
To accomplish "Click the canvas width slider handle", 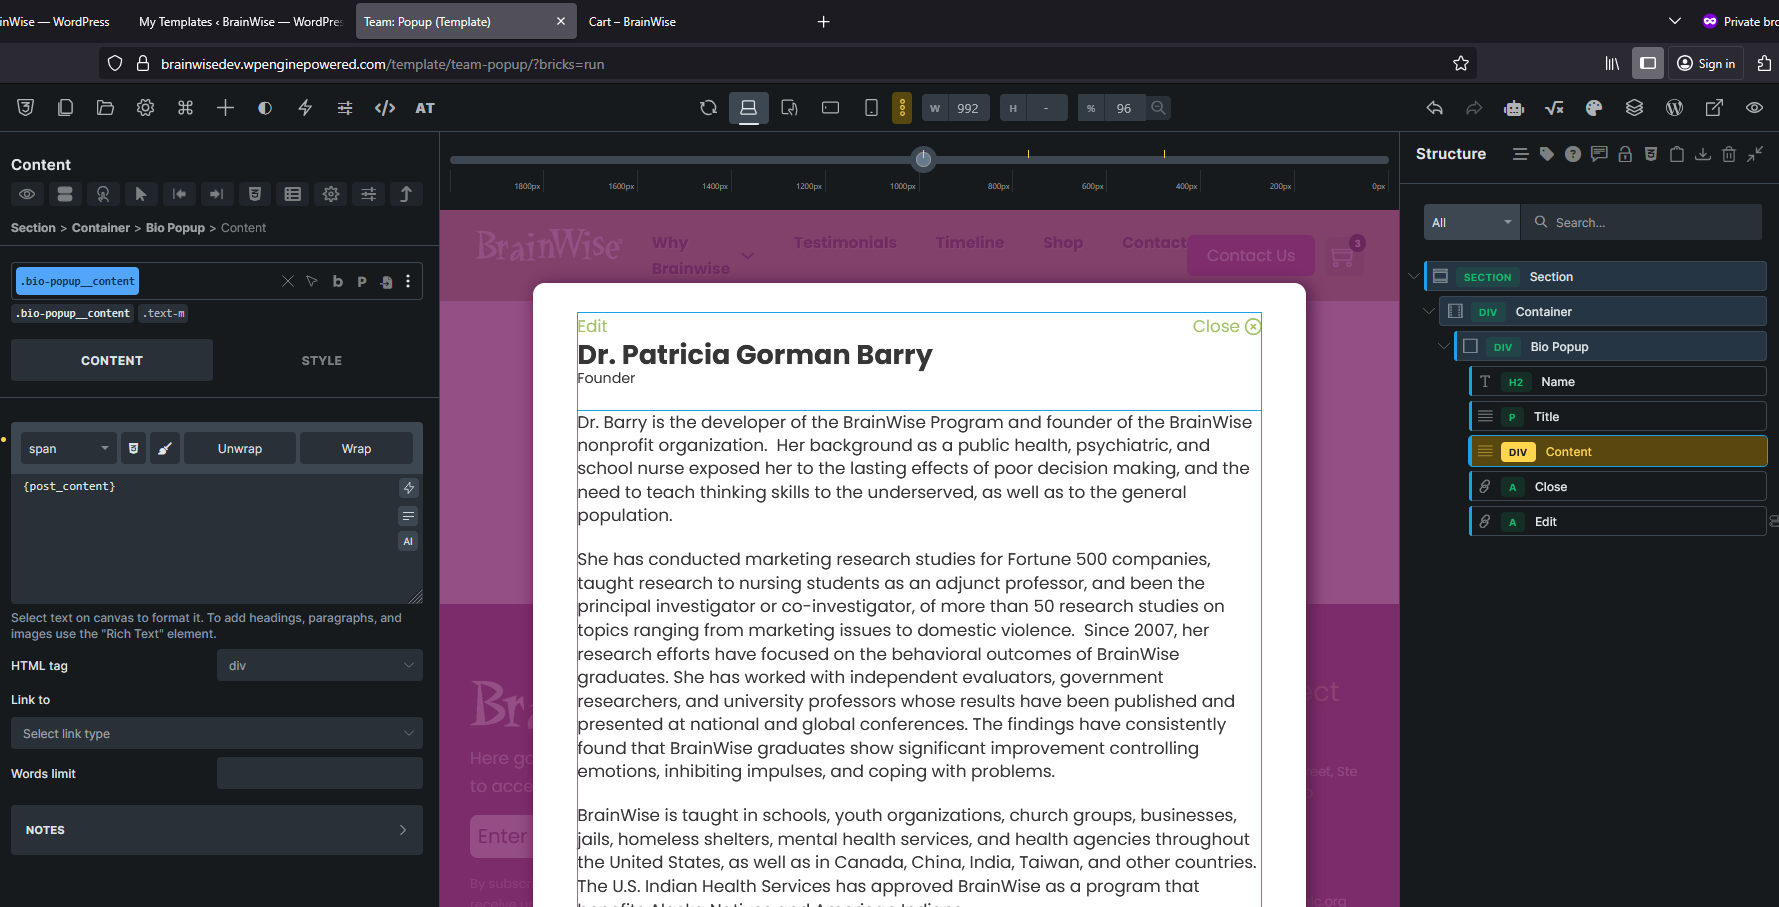I will (923, 159).
